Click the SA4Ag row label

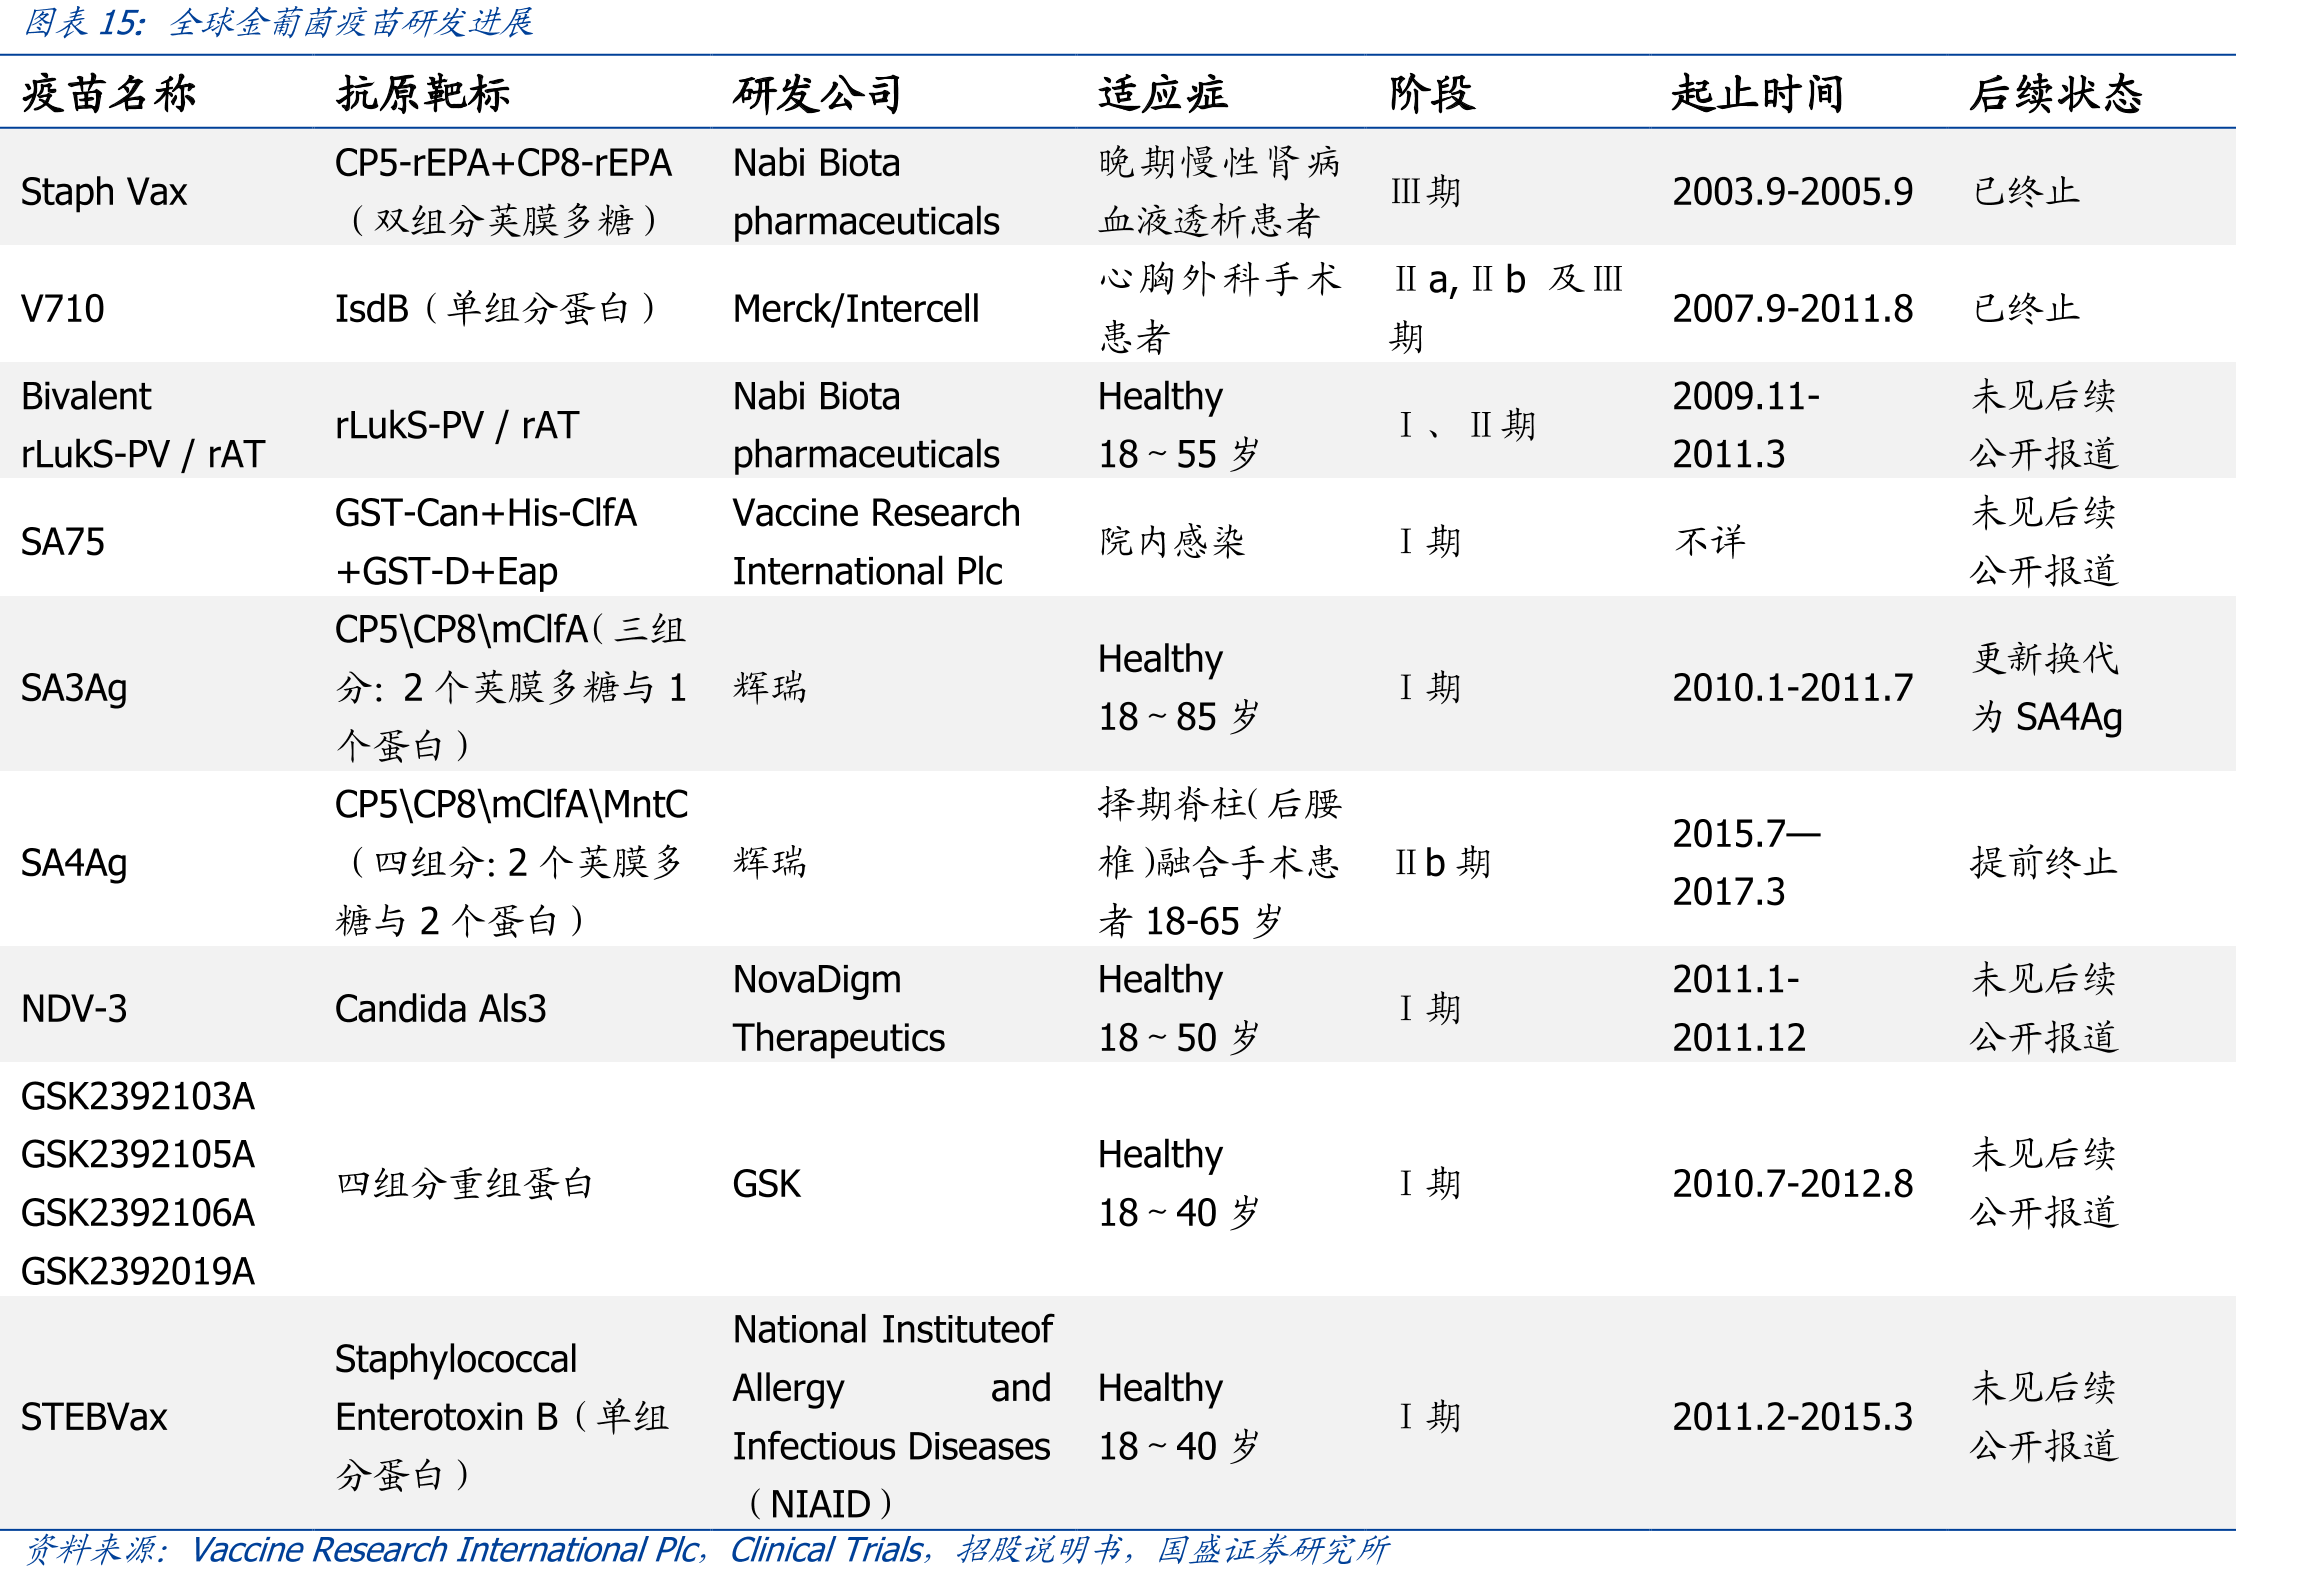click(x=74, y=863)
